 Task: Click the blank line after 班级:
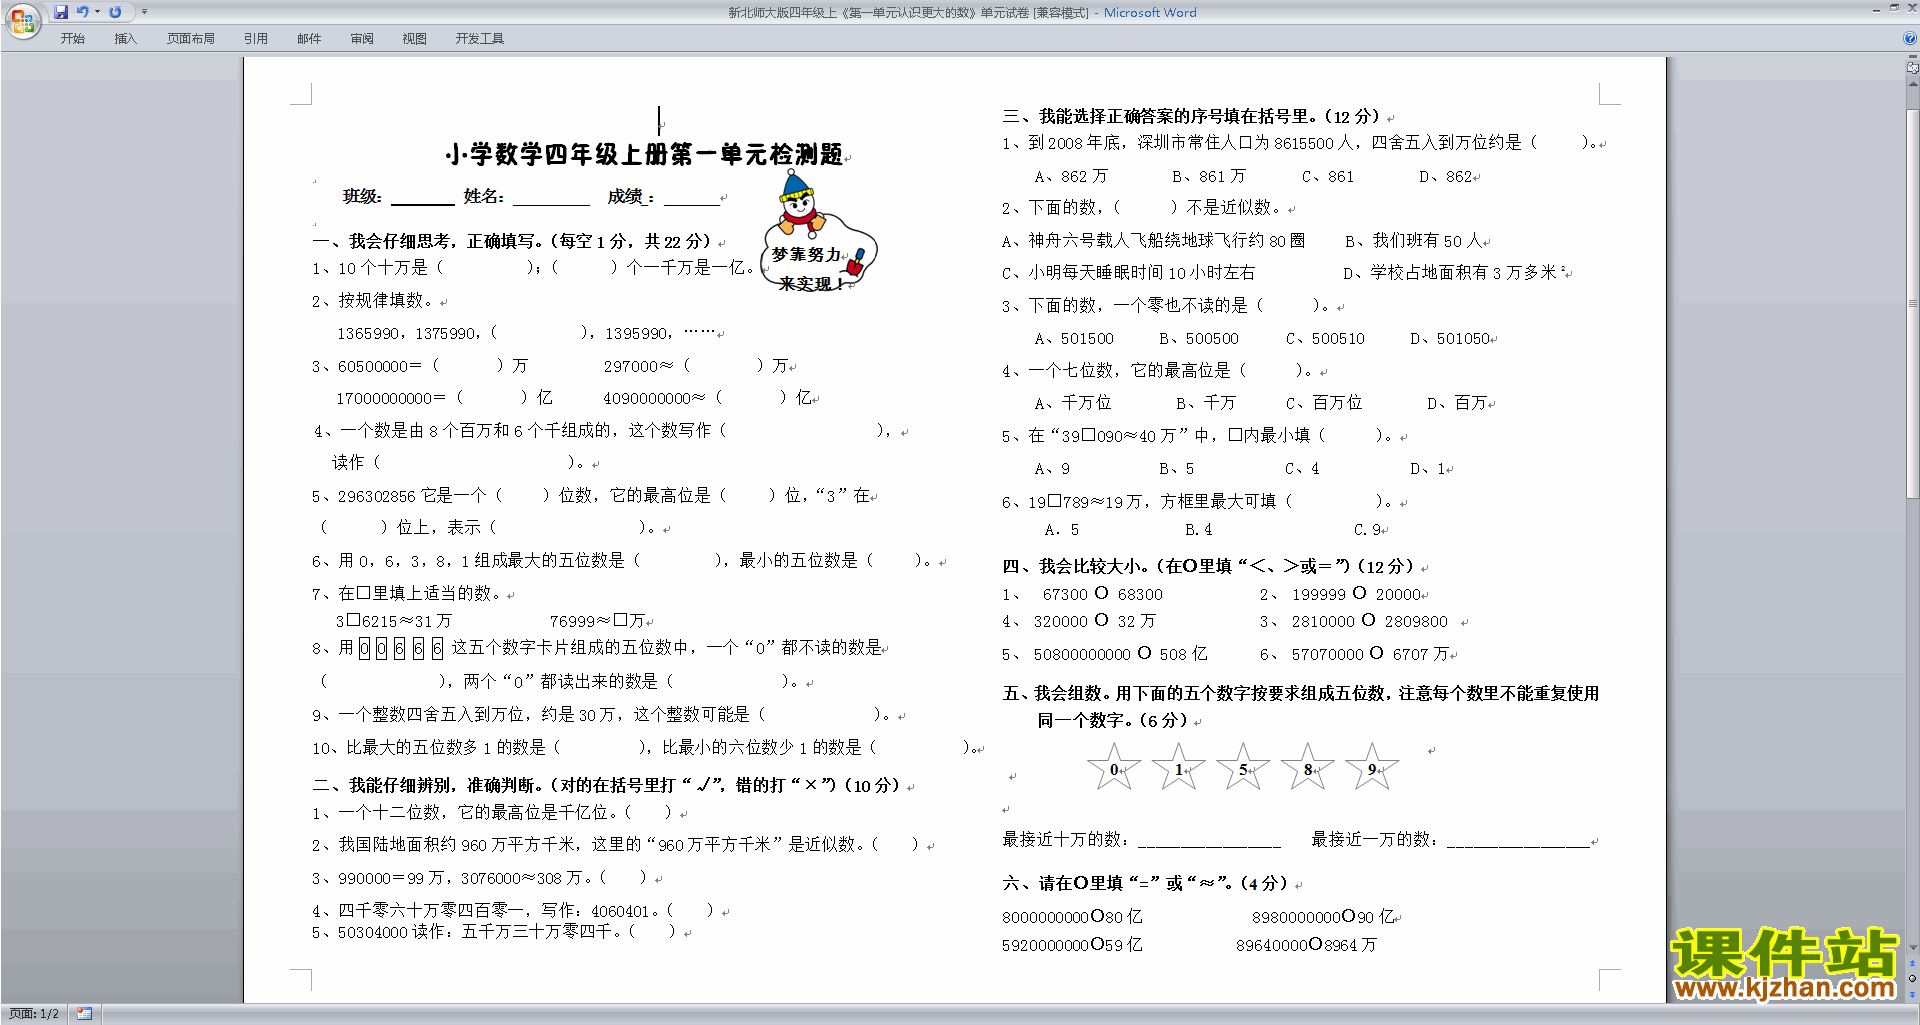point(422,198)
